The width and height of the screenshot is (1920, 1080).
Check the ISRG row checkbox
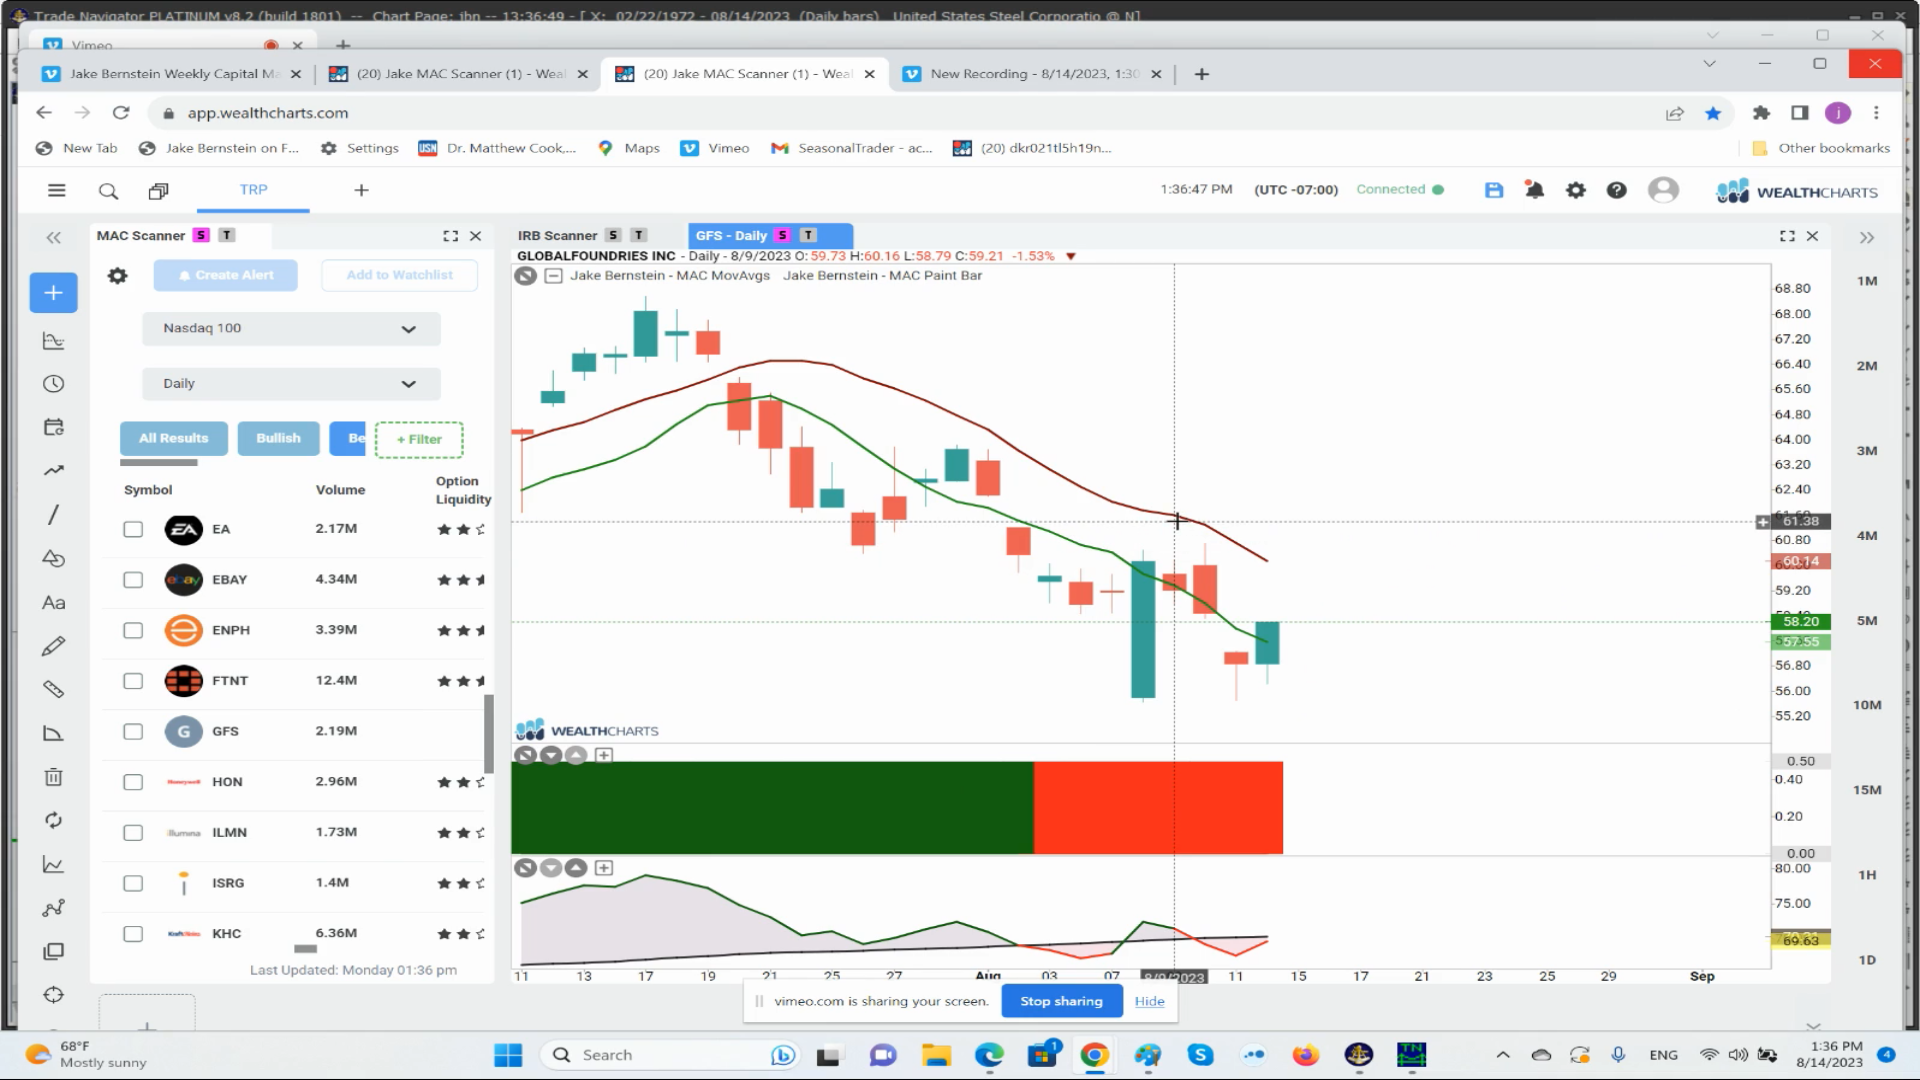coord(133,883)
